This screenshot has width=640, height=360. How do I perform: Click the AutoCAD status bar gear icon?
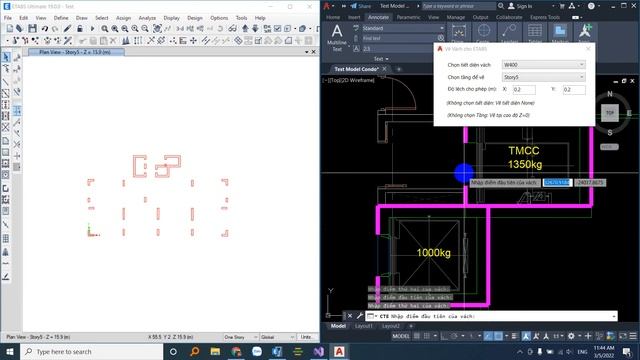click(571, 336)
